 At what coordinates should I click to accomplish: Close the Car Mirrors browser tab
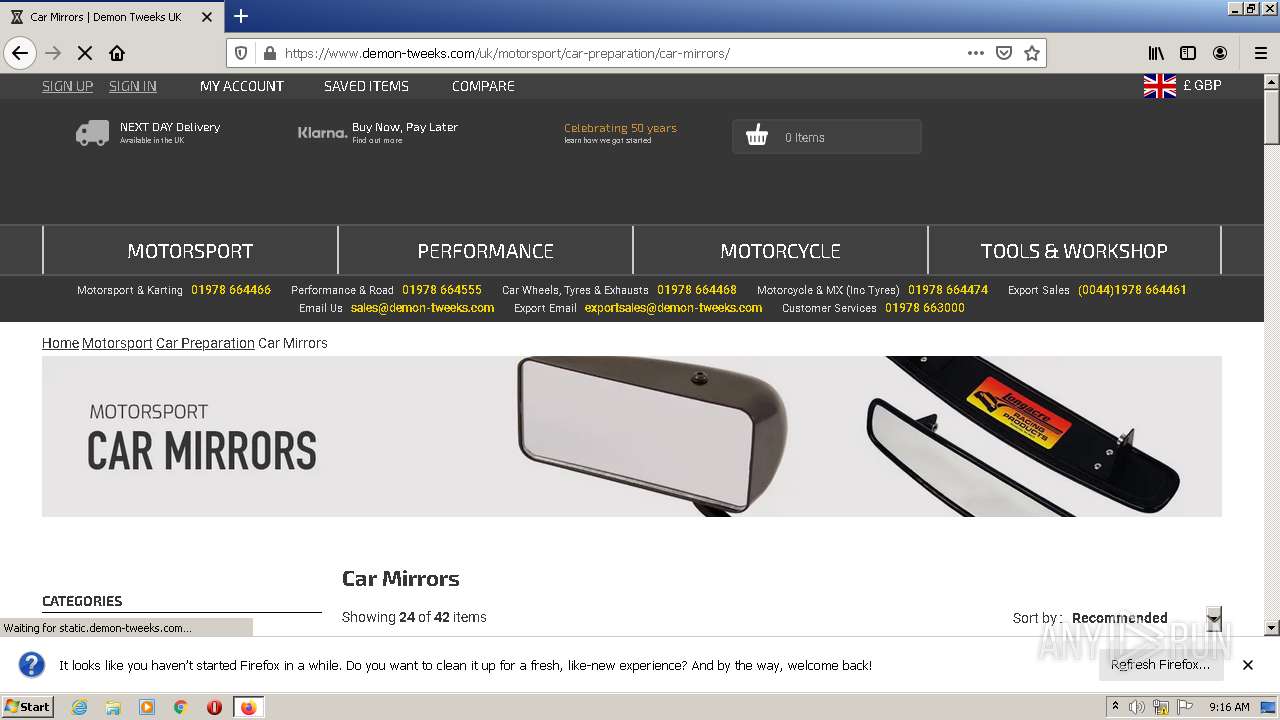click(x=207, y=17)
